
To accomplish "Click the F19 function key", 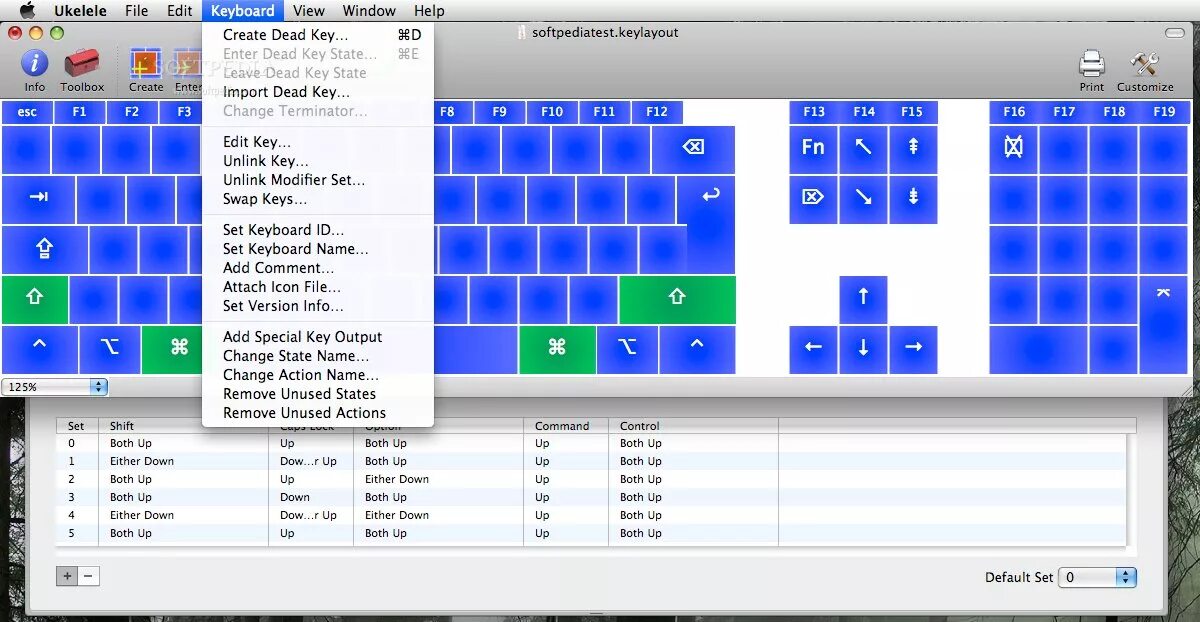I will click(x=1163, y=112).
